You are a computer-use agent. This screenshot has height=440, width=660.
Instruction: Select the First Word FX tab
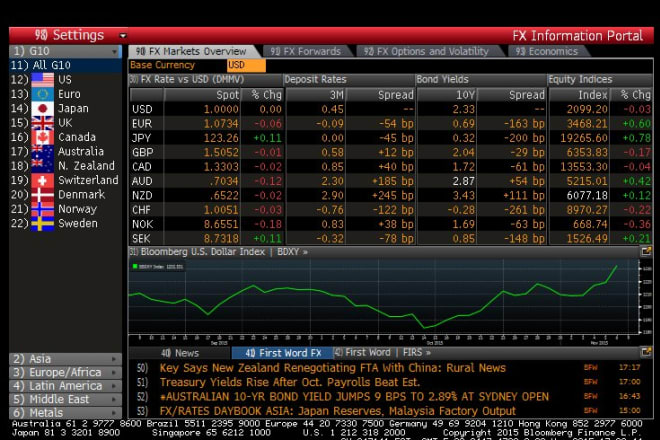point(283,353)
